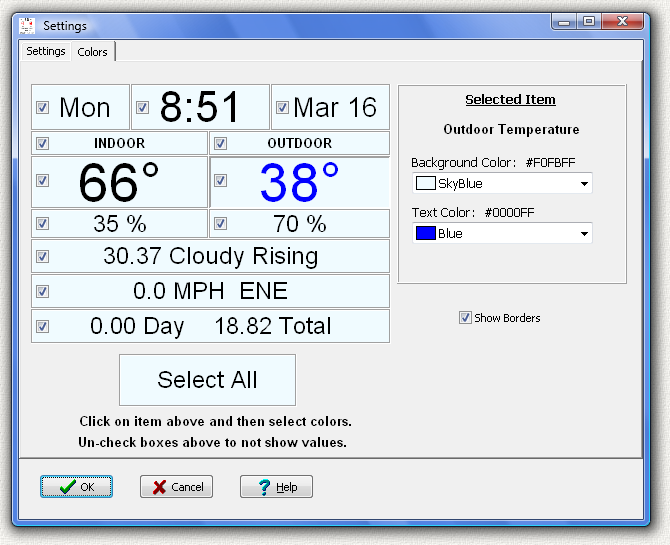Confirm settings with the OK button

pos(76,486)
